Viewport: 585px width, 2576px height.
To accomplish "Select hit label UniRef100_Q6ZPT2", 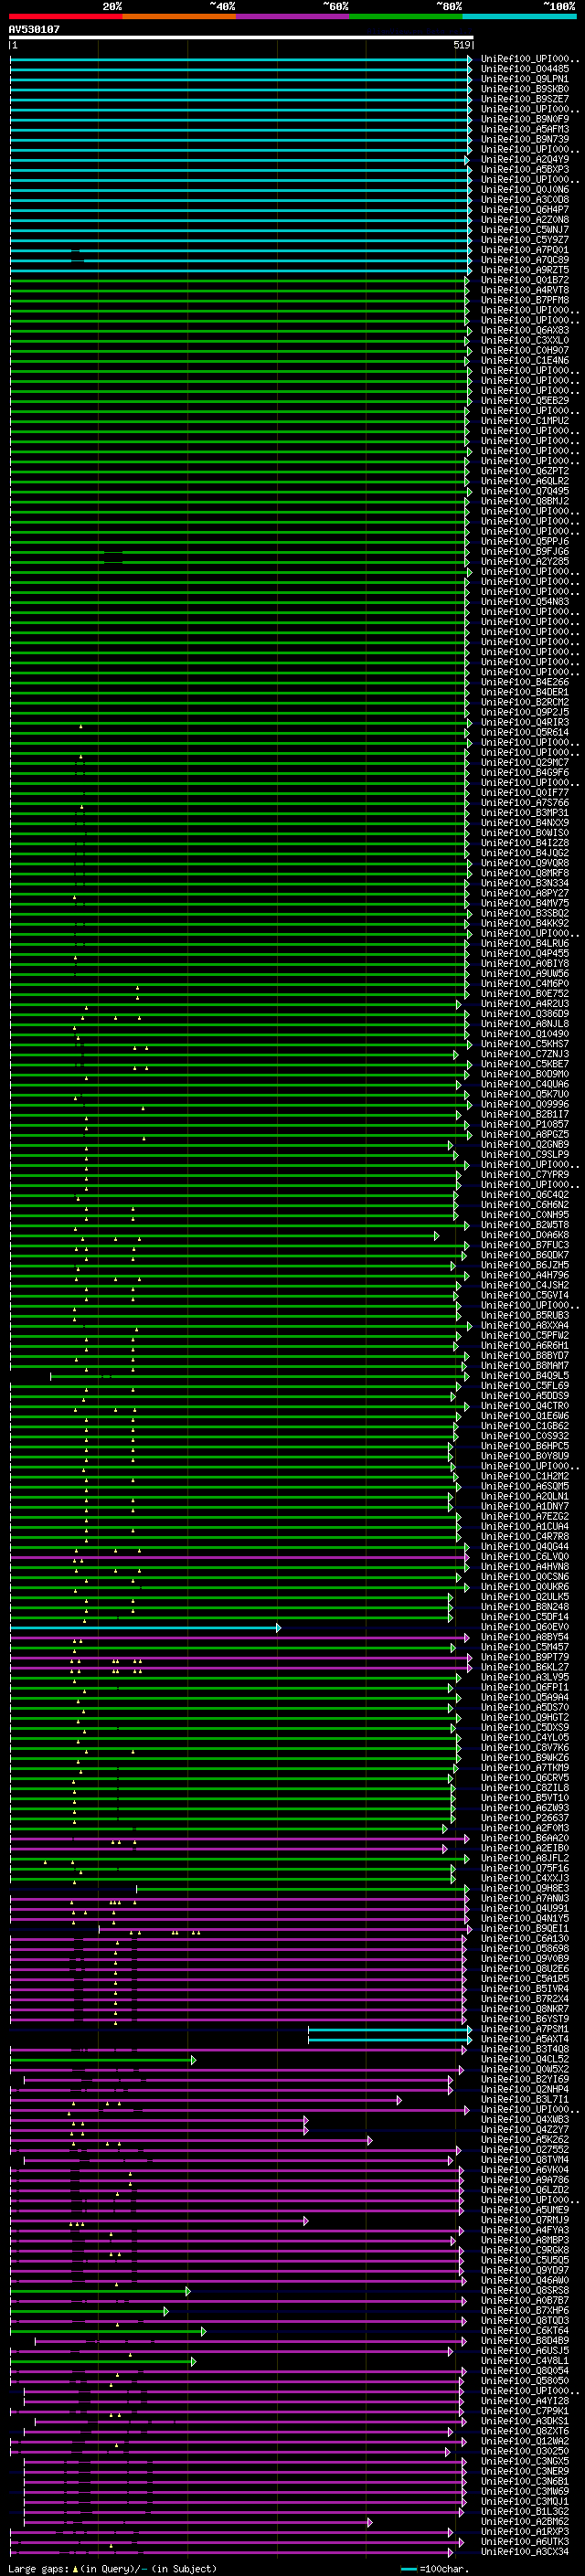I will point(525,471).
